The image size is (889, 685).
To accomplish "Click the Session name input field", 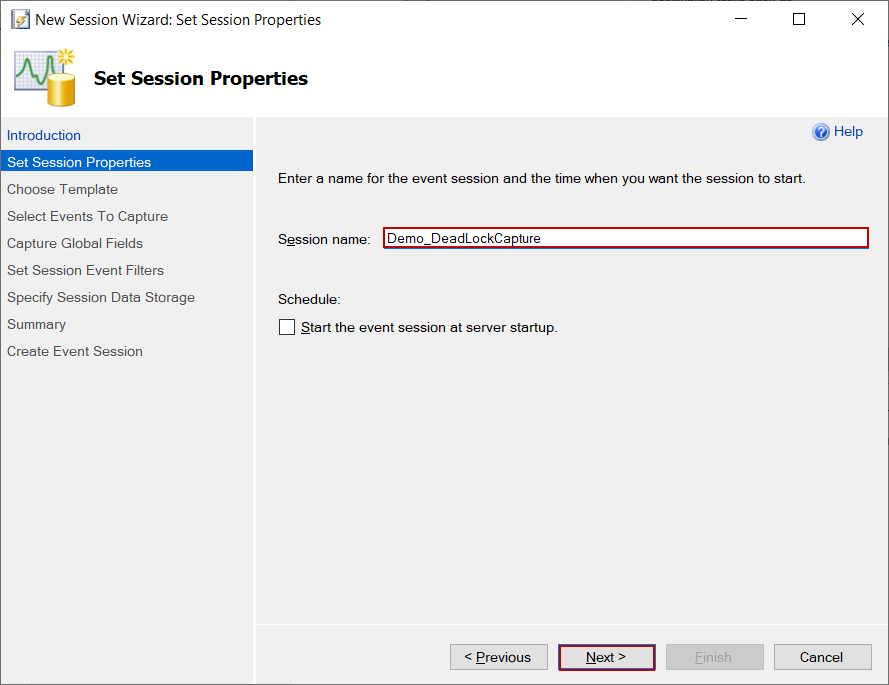I will tap(625, 238).
